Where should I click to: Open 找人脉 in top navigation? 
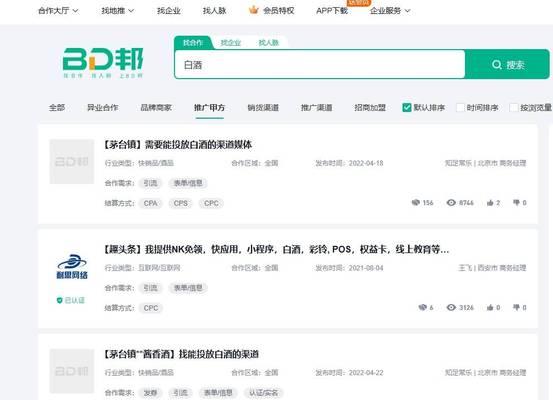[x=214, y=11]
